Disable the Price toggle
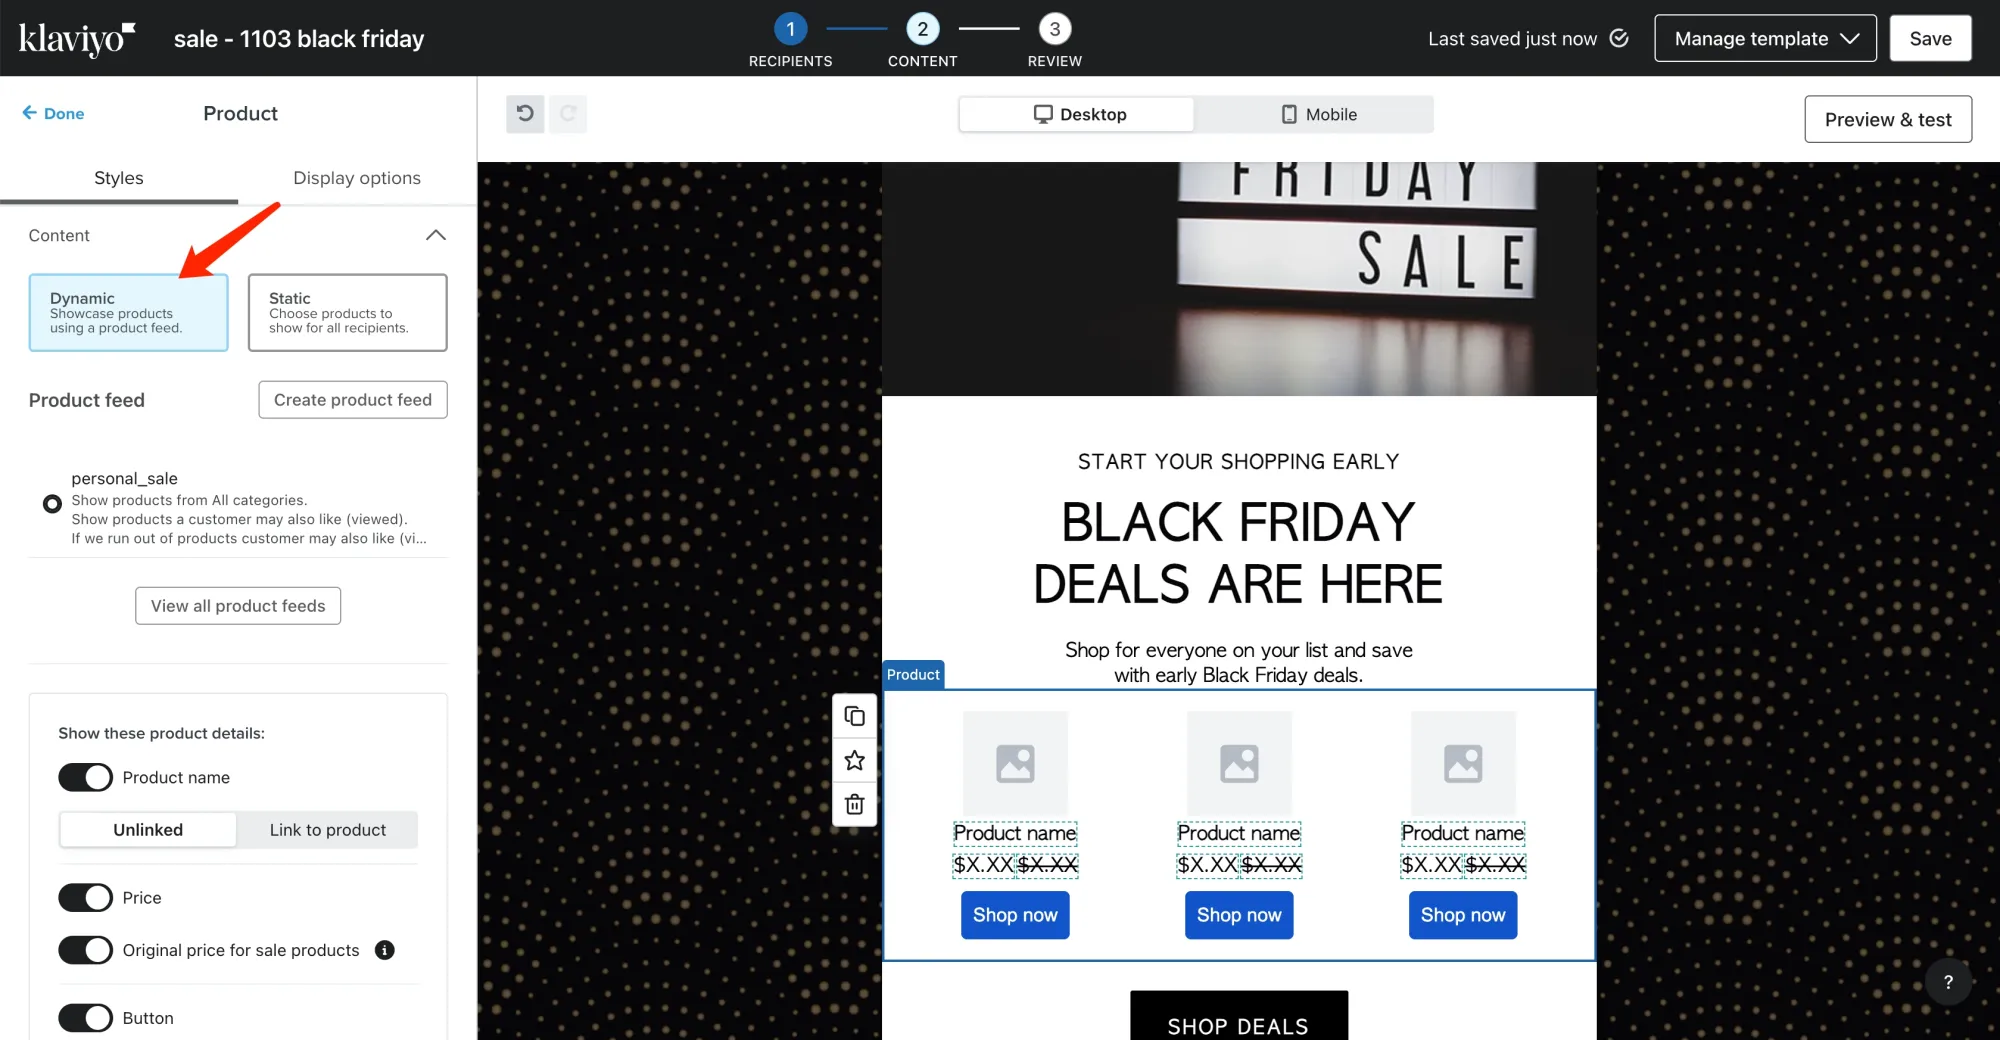Image resolution: width=2000 pixels, height=1040 pixels. coord(86,897)
